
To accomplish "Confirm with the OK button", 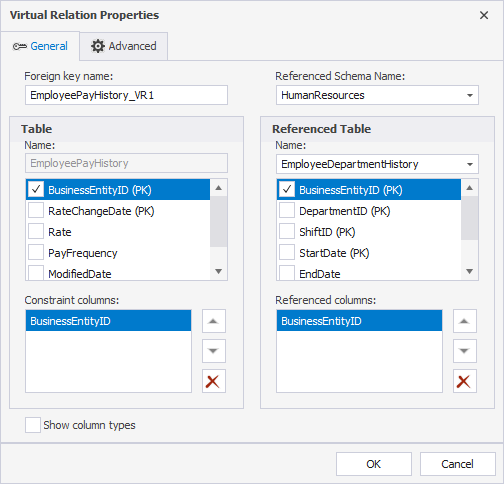I will [x=374, y=464].
